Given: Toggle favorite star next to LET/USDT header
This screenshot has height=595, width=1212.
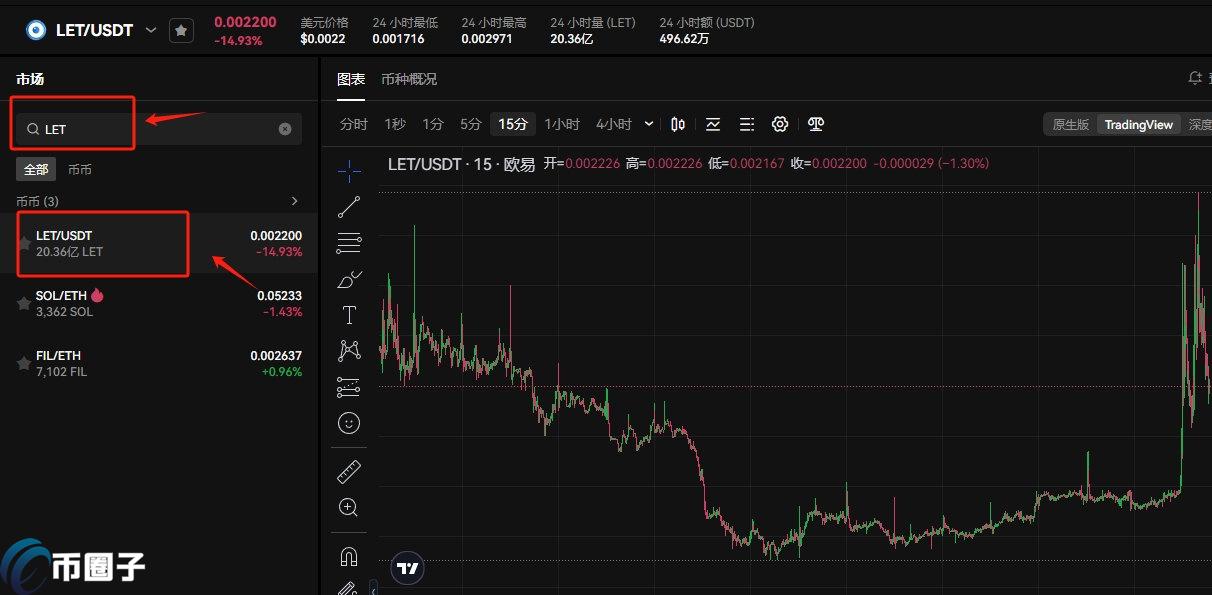Looking at the screenshot, I should pyautogui.click(x=181, y=30).
